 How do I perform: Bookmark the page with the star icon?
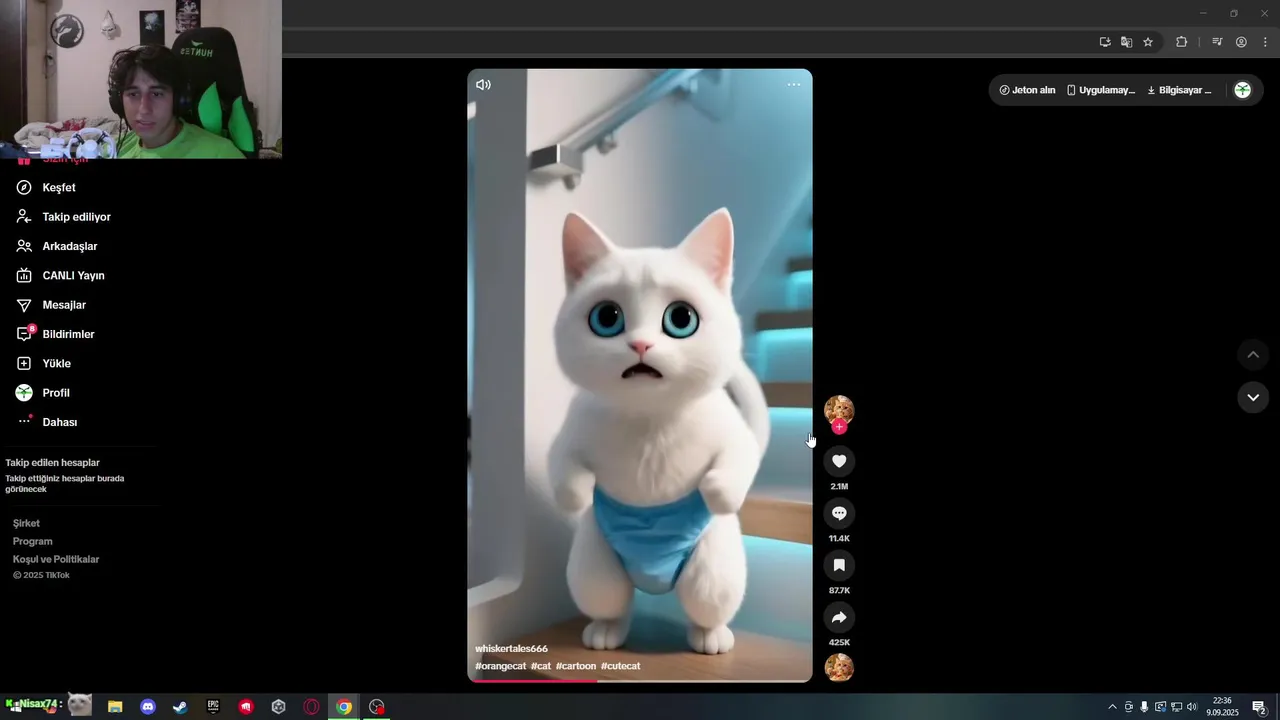1148,42
